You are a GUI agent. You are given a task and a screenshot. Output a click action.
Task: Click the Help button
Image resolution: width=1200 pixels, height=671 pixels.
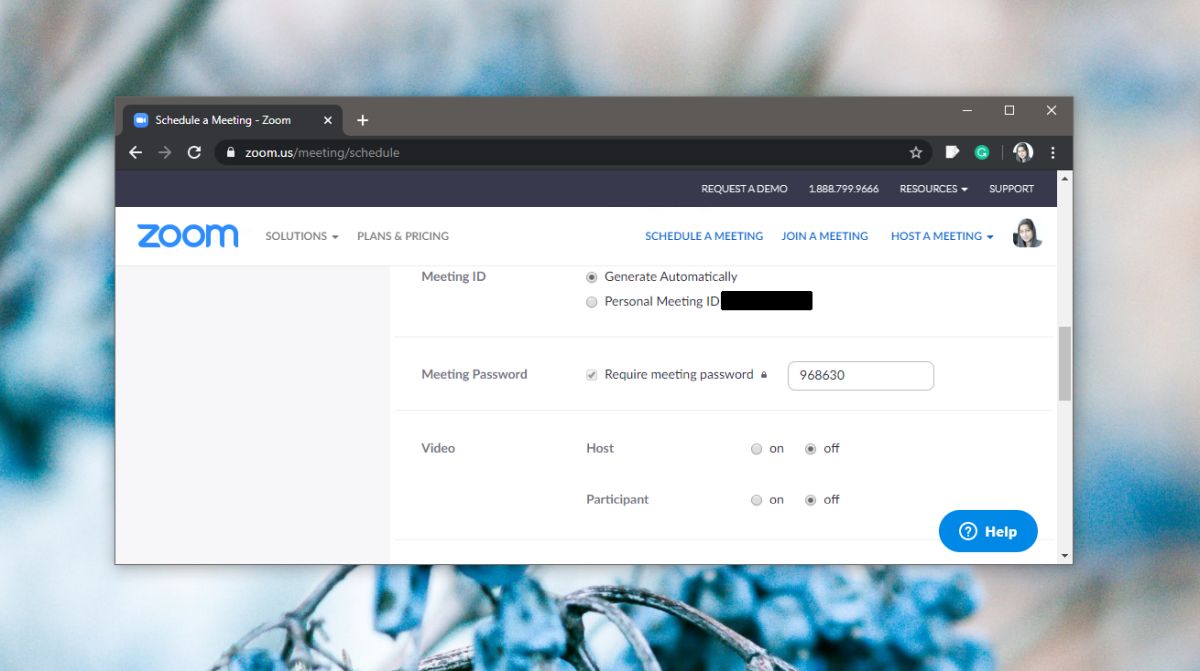(x=988, y=531)
